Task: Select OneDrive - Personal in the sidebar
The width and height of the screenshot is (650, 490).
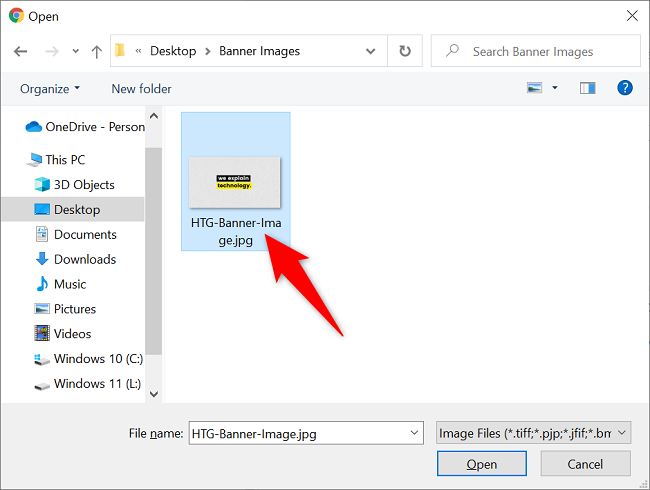Action: click(85, 127)
